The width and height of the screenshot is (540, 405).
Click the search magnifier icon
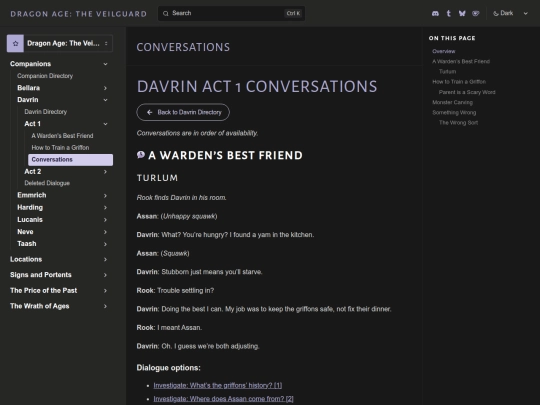click(166, 13)
